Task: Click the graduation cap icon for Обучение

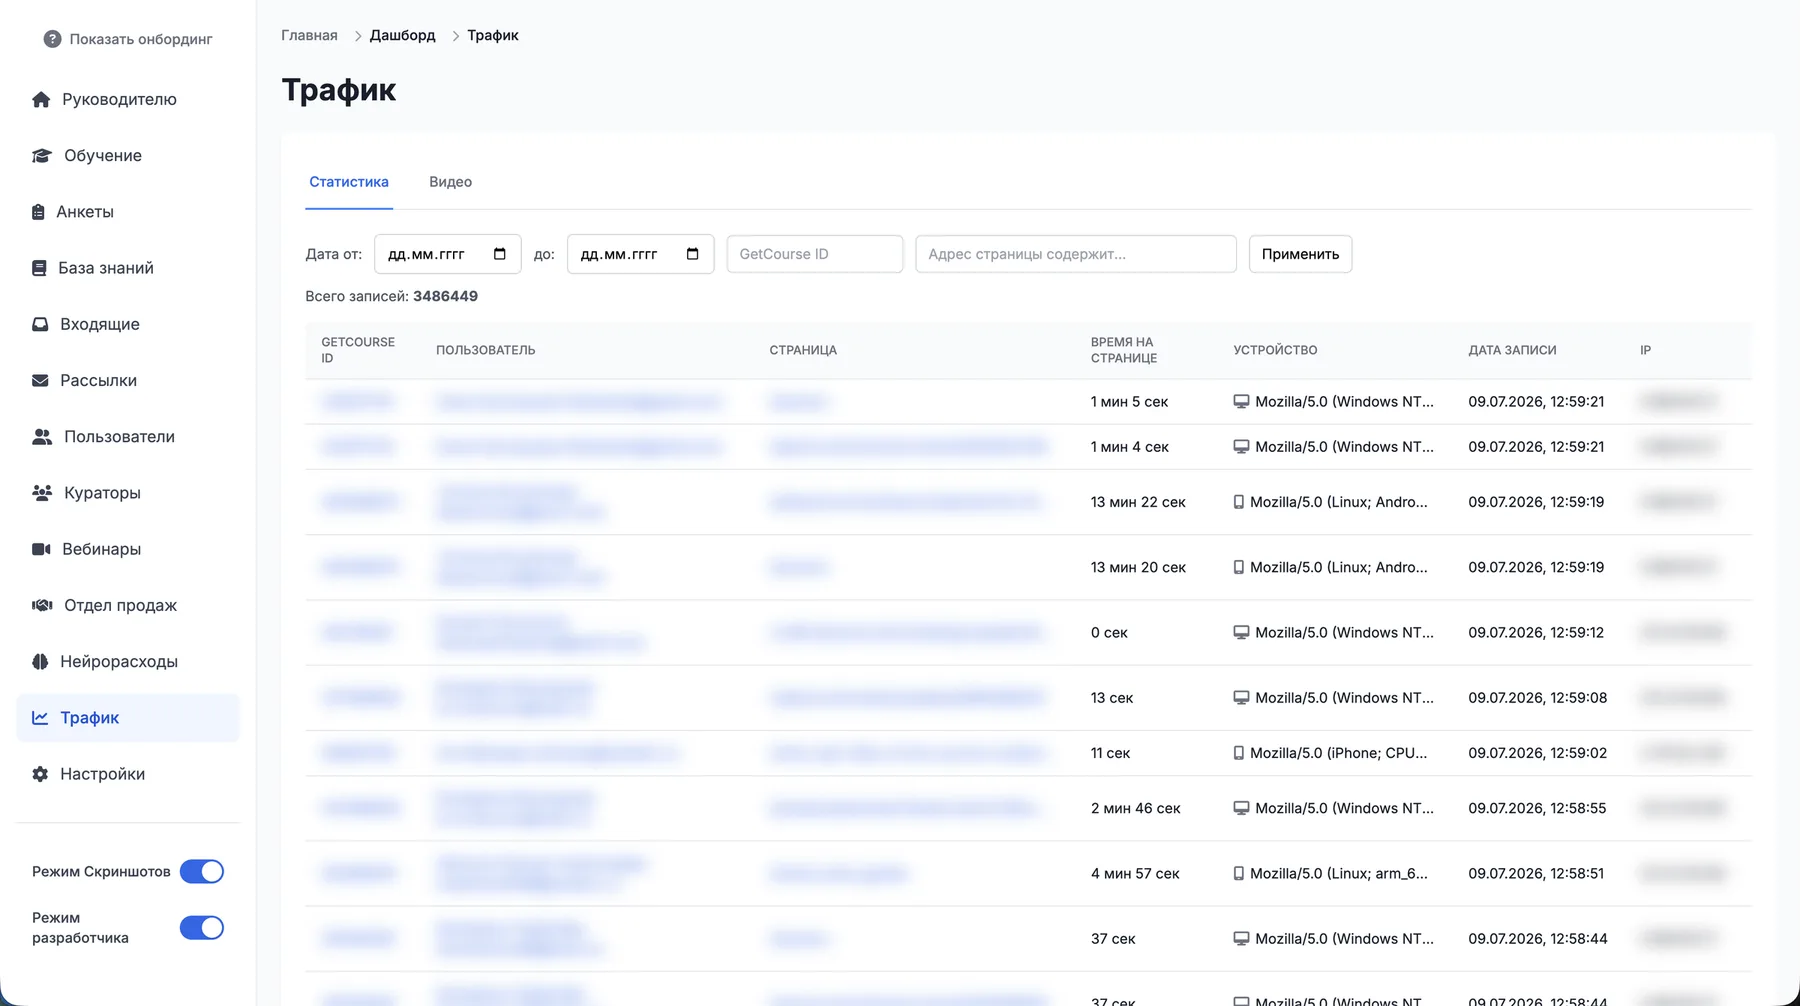Action: (x=42, y=155)
